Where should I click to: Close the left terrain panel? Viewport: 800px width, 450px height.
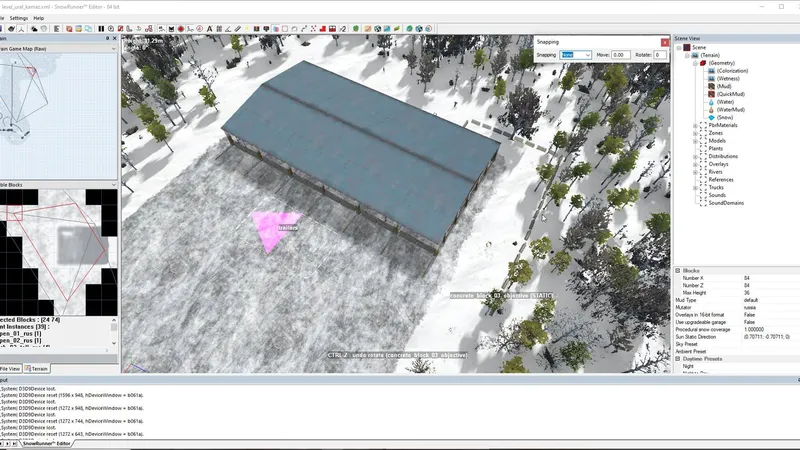click(x=114, y=38)
